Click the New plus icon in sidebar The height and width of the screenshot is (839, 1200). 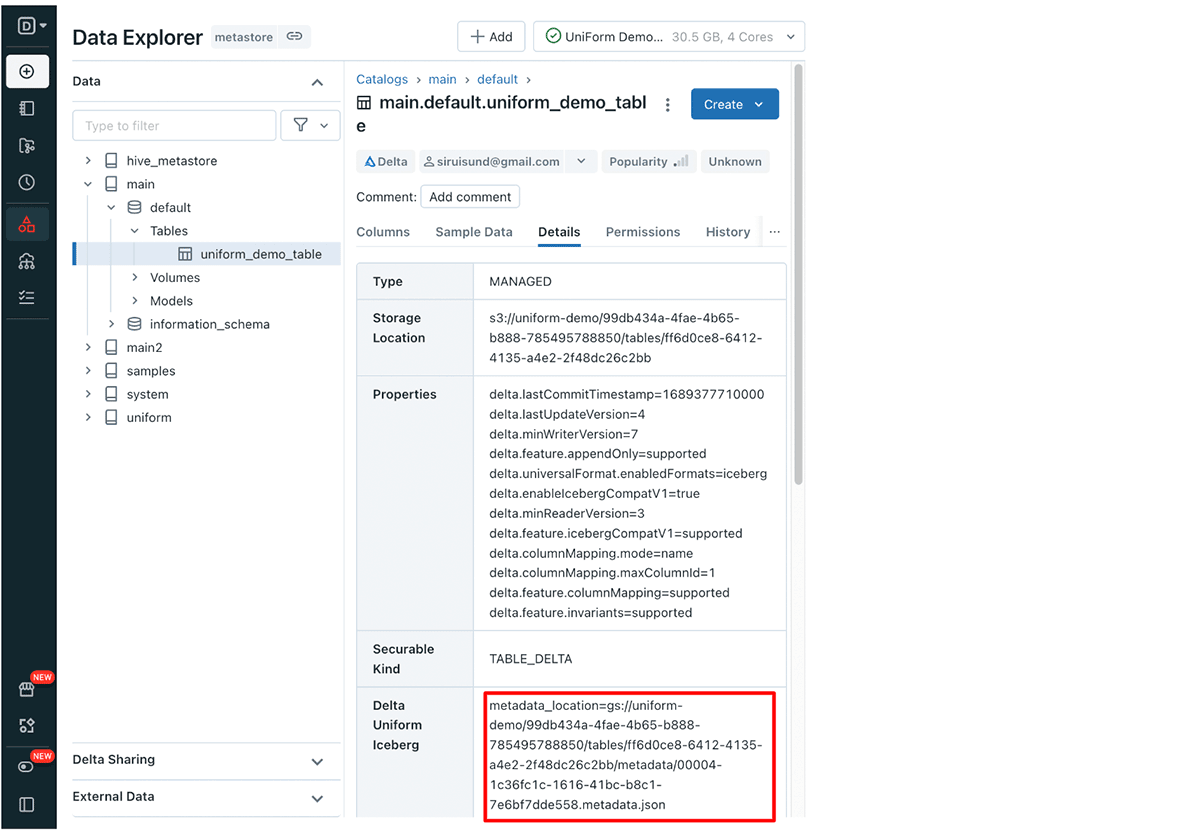(27, 72)
